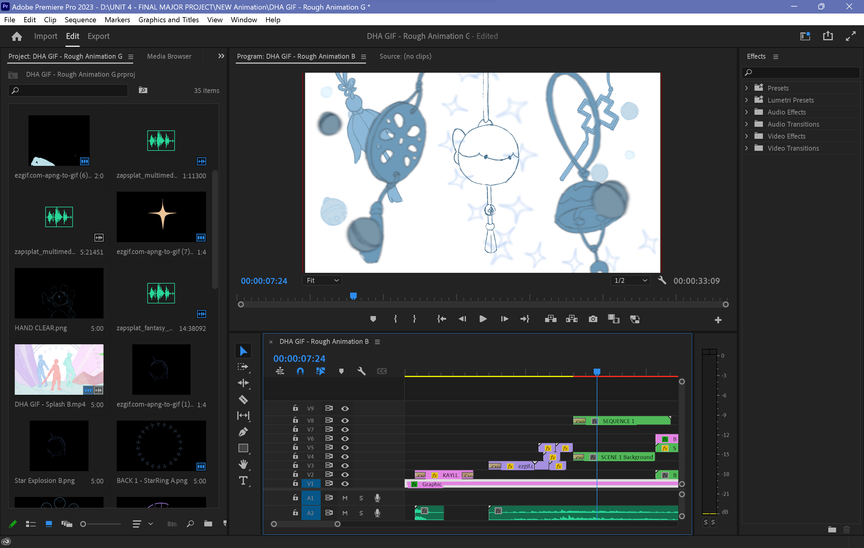The height and width of the screenshot is (548, 864).
Task: Expand Video Transitions folder
Action: click(x=747, y=148)
